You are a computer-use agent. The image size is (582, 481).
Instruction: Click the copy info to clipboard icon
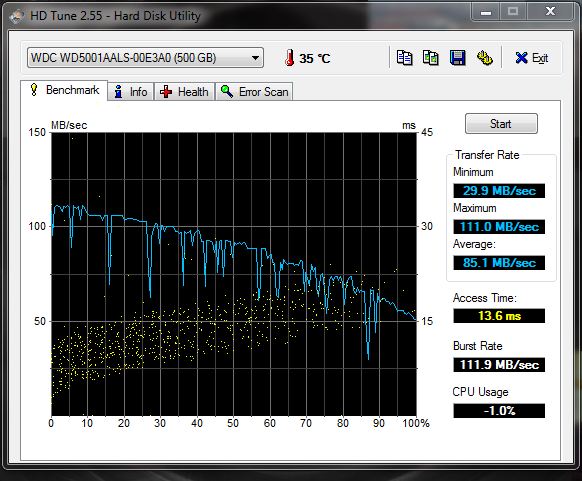pyautogui.click(x=404, y=58)
